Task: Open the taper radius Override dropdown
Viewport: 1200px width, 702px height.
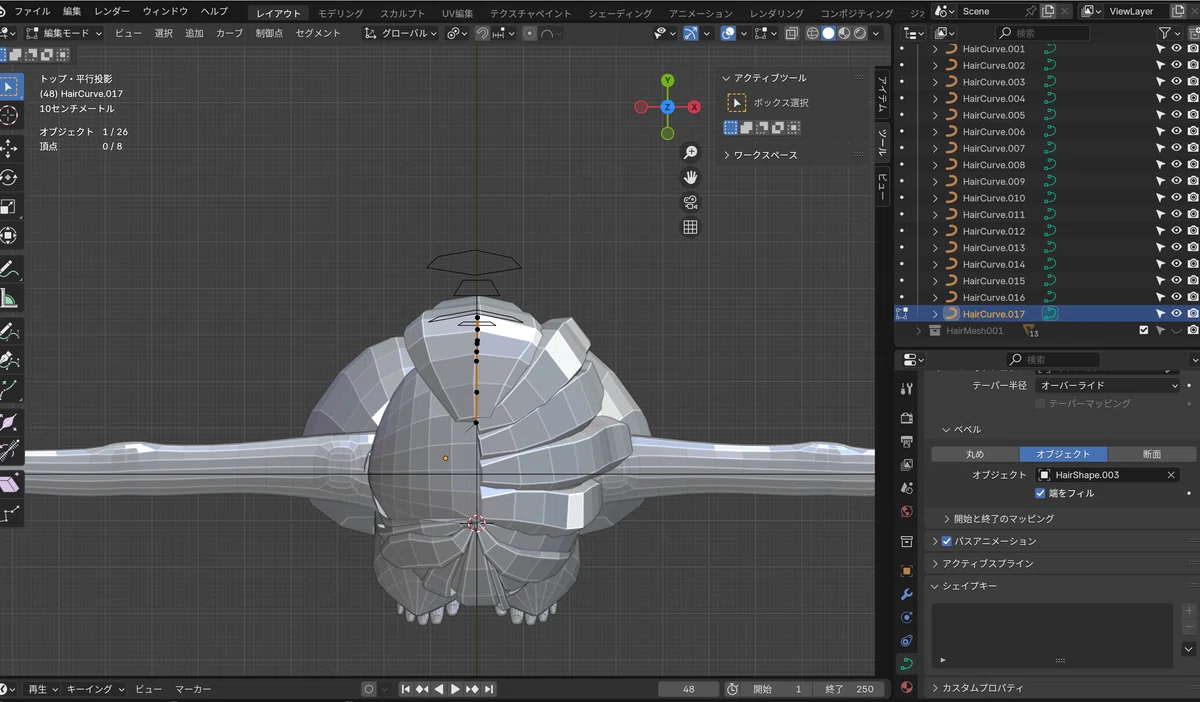Action: pos(1109,385)
